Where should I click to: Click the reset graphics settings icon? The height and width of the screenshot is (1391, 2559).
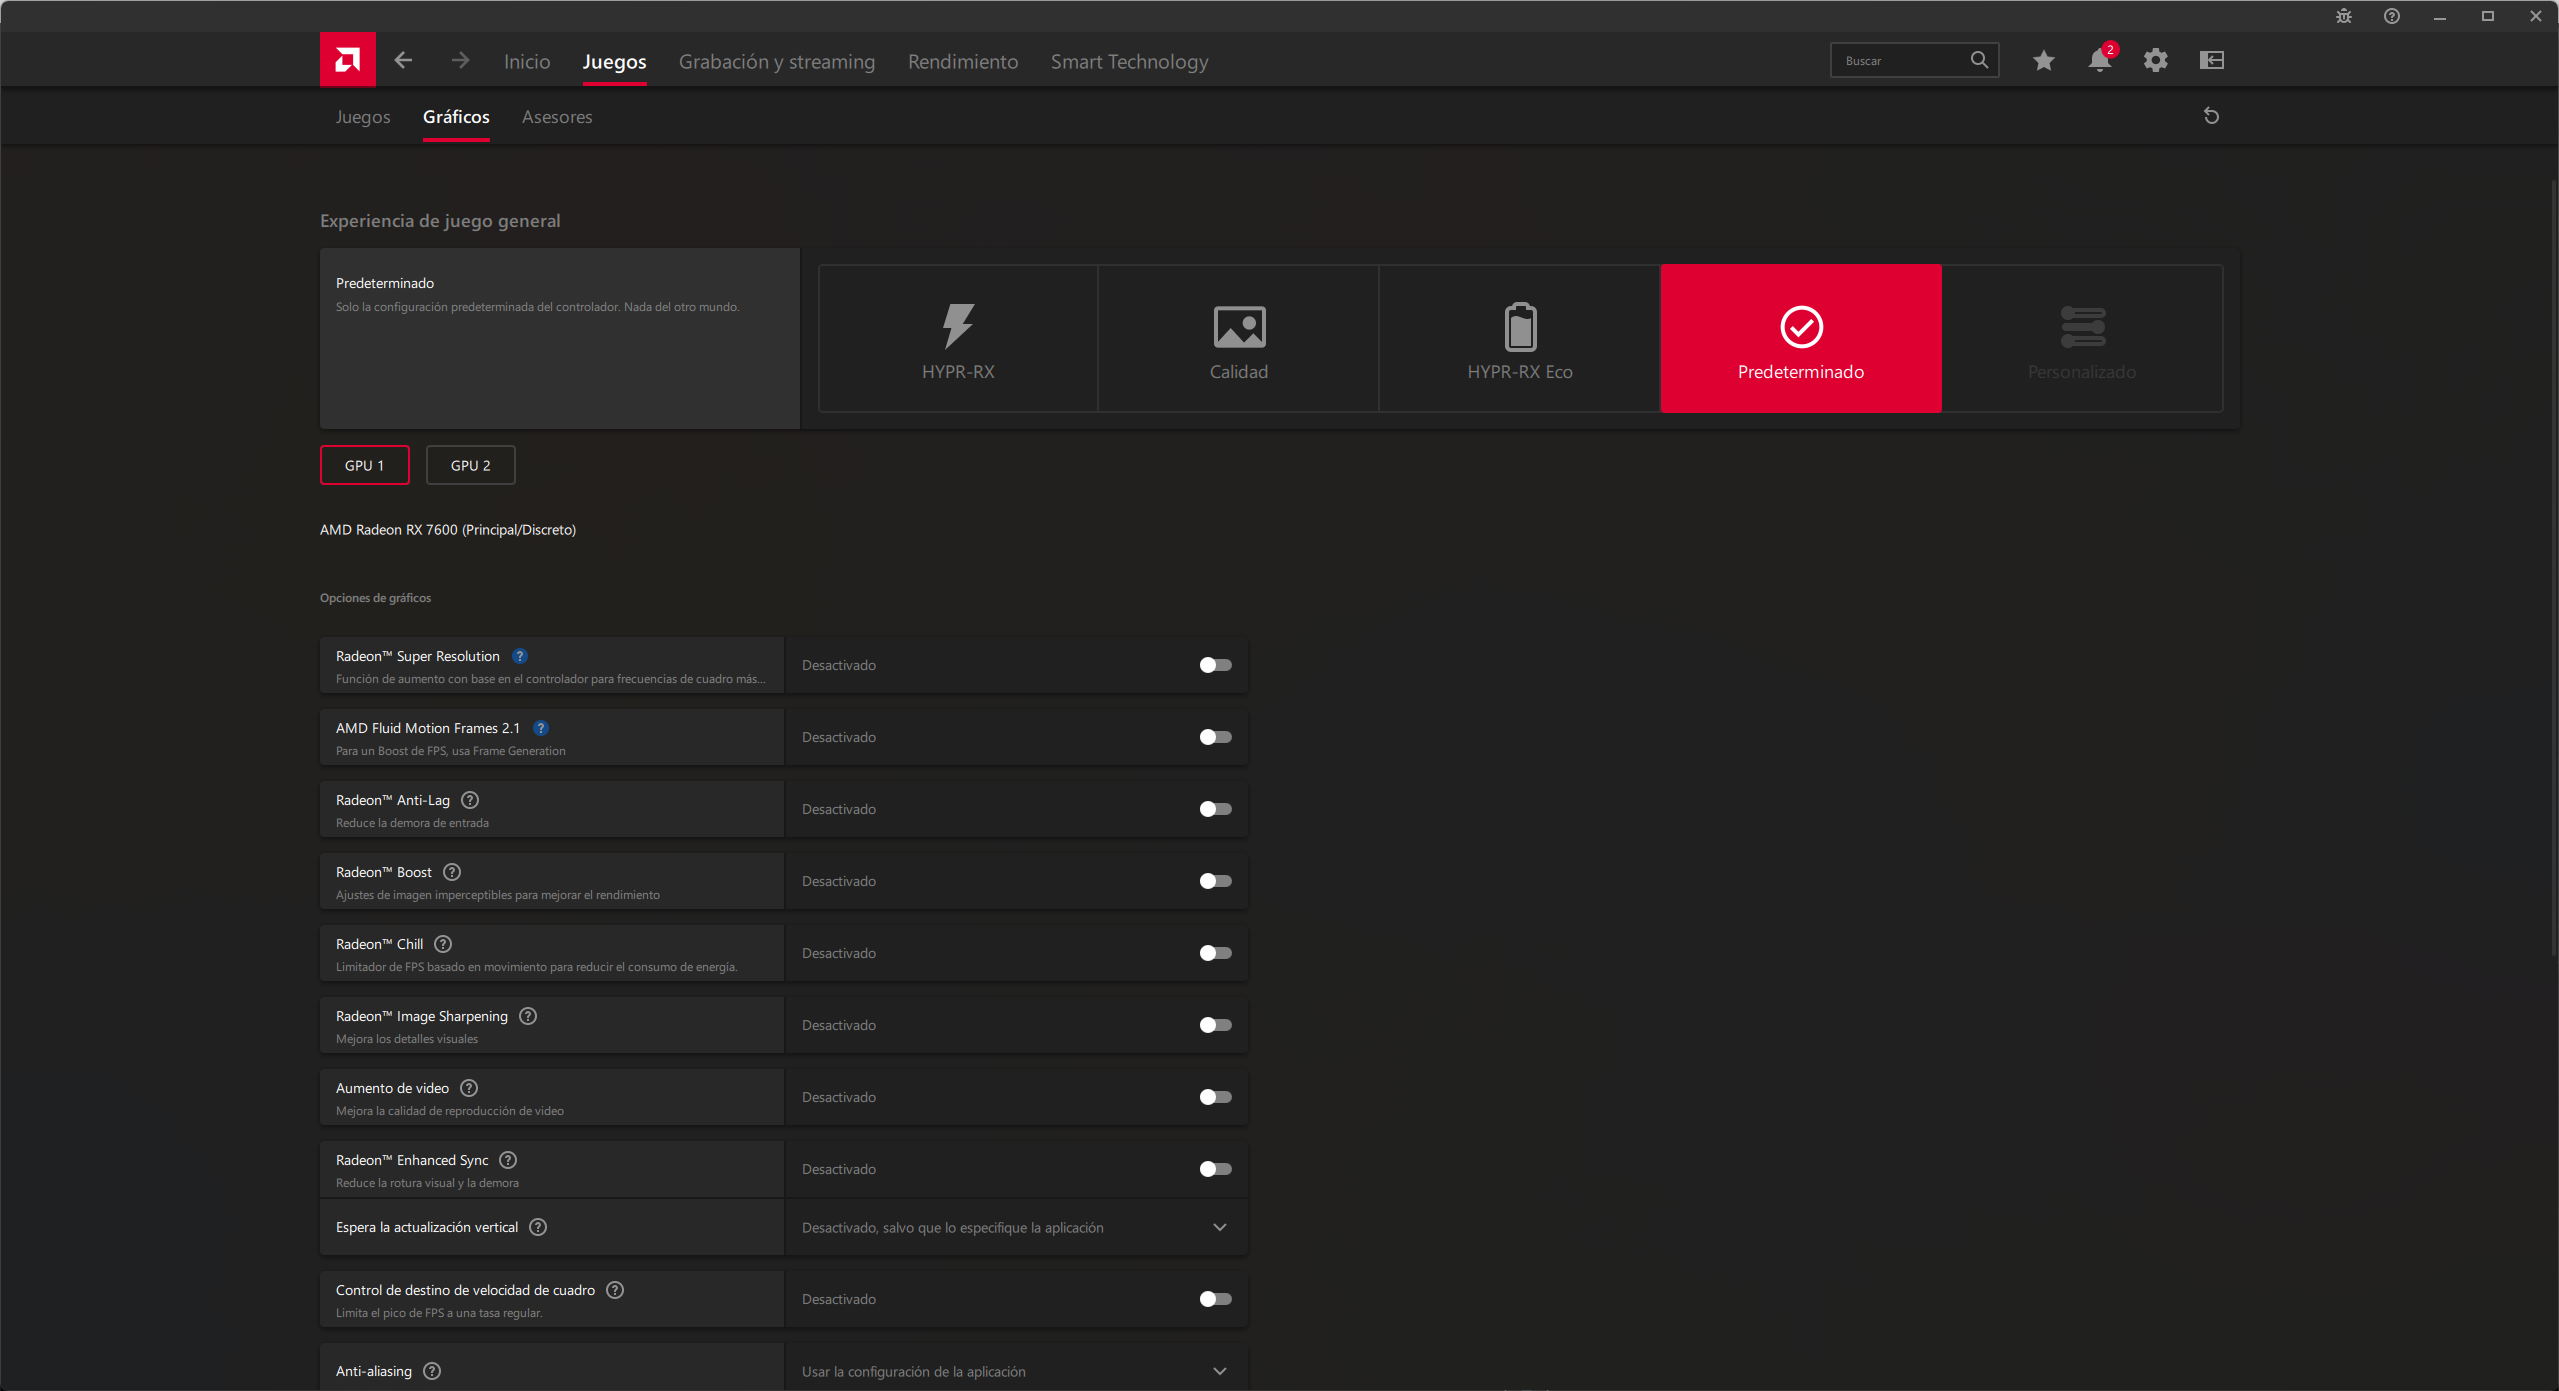(x=2212, y=116)
